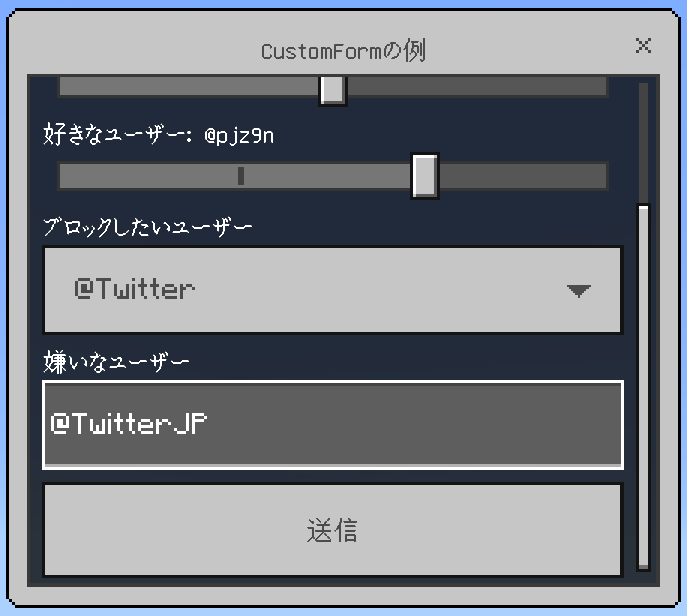The image size is (687, 616).
Task: Click the 好きなユーザー: @pjz9n label
Action: 159,135
